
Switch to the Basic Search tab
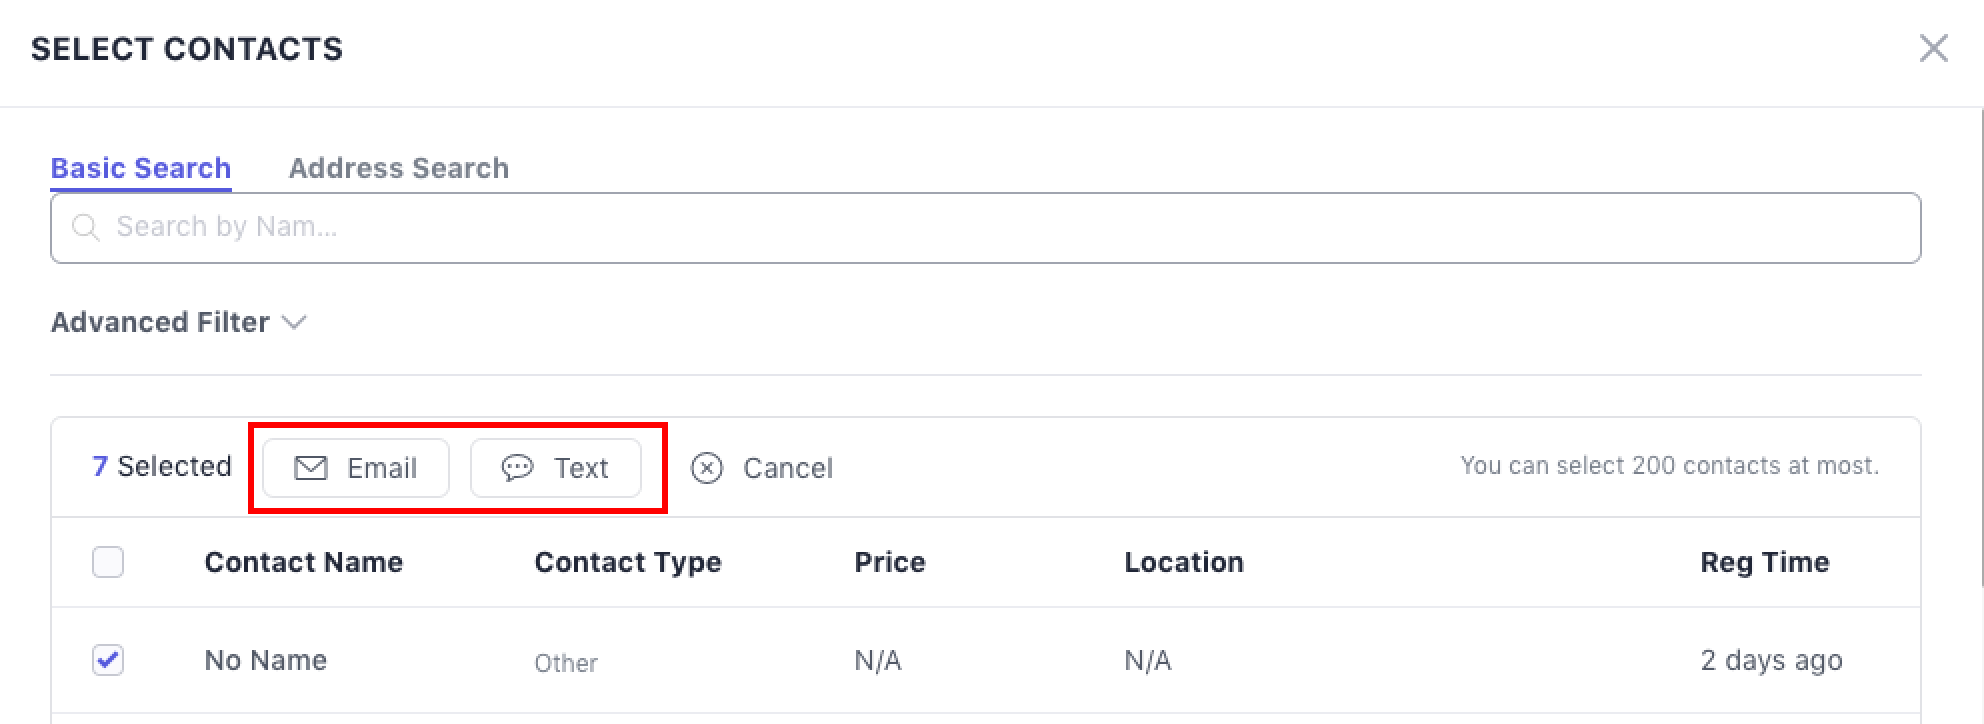pyautogui.click(x=141, y=168)
